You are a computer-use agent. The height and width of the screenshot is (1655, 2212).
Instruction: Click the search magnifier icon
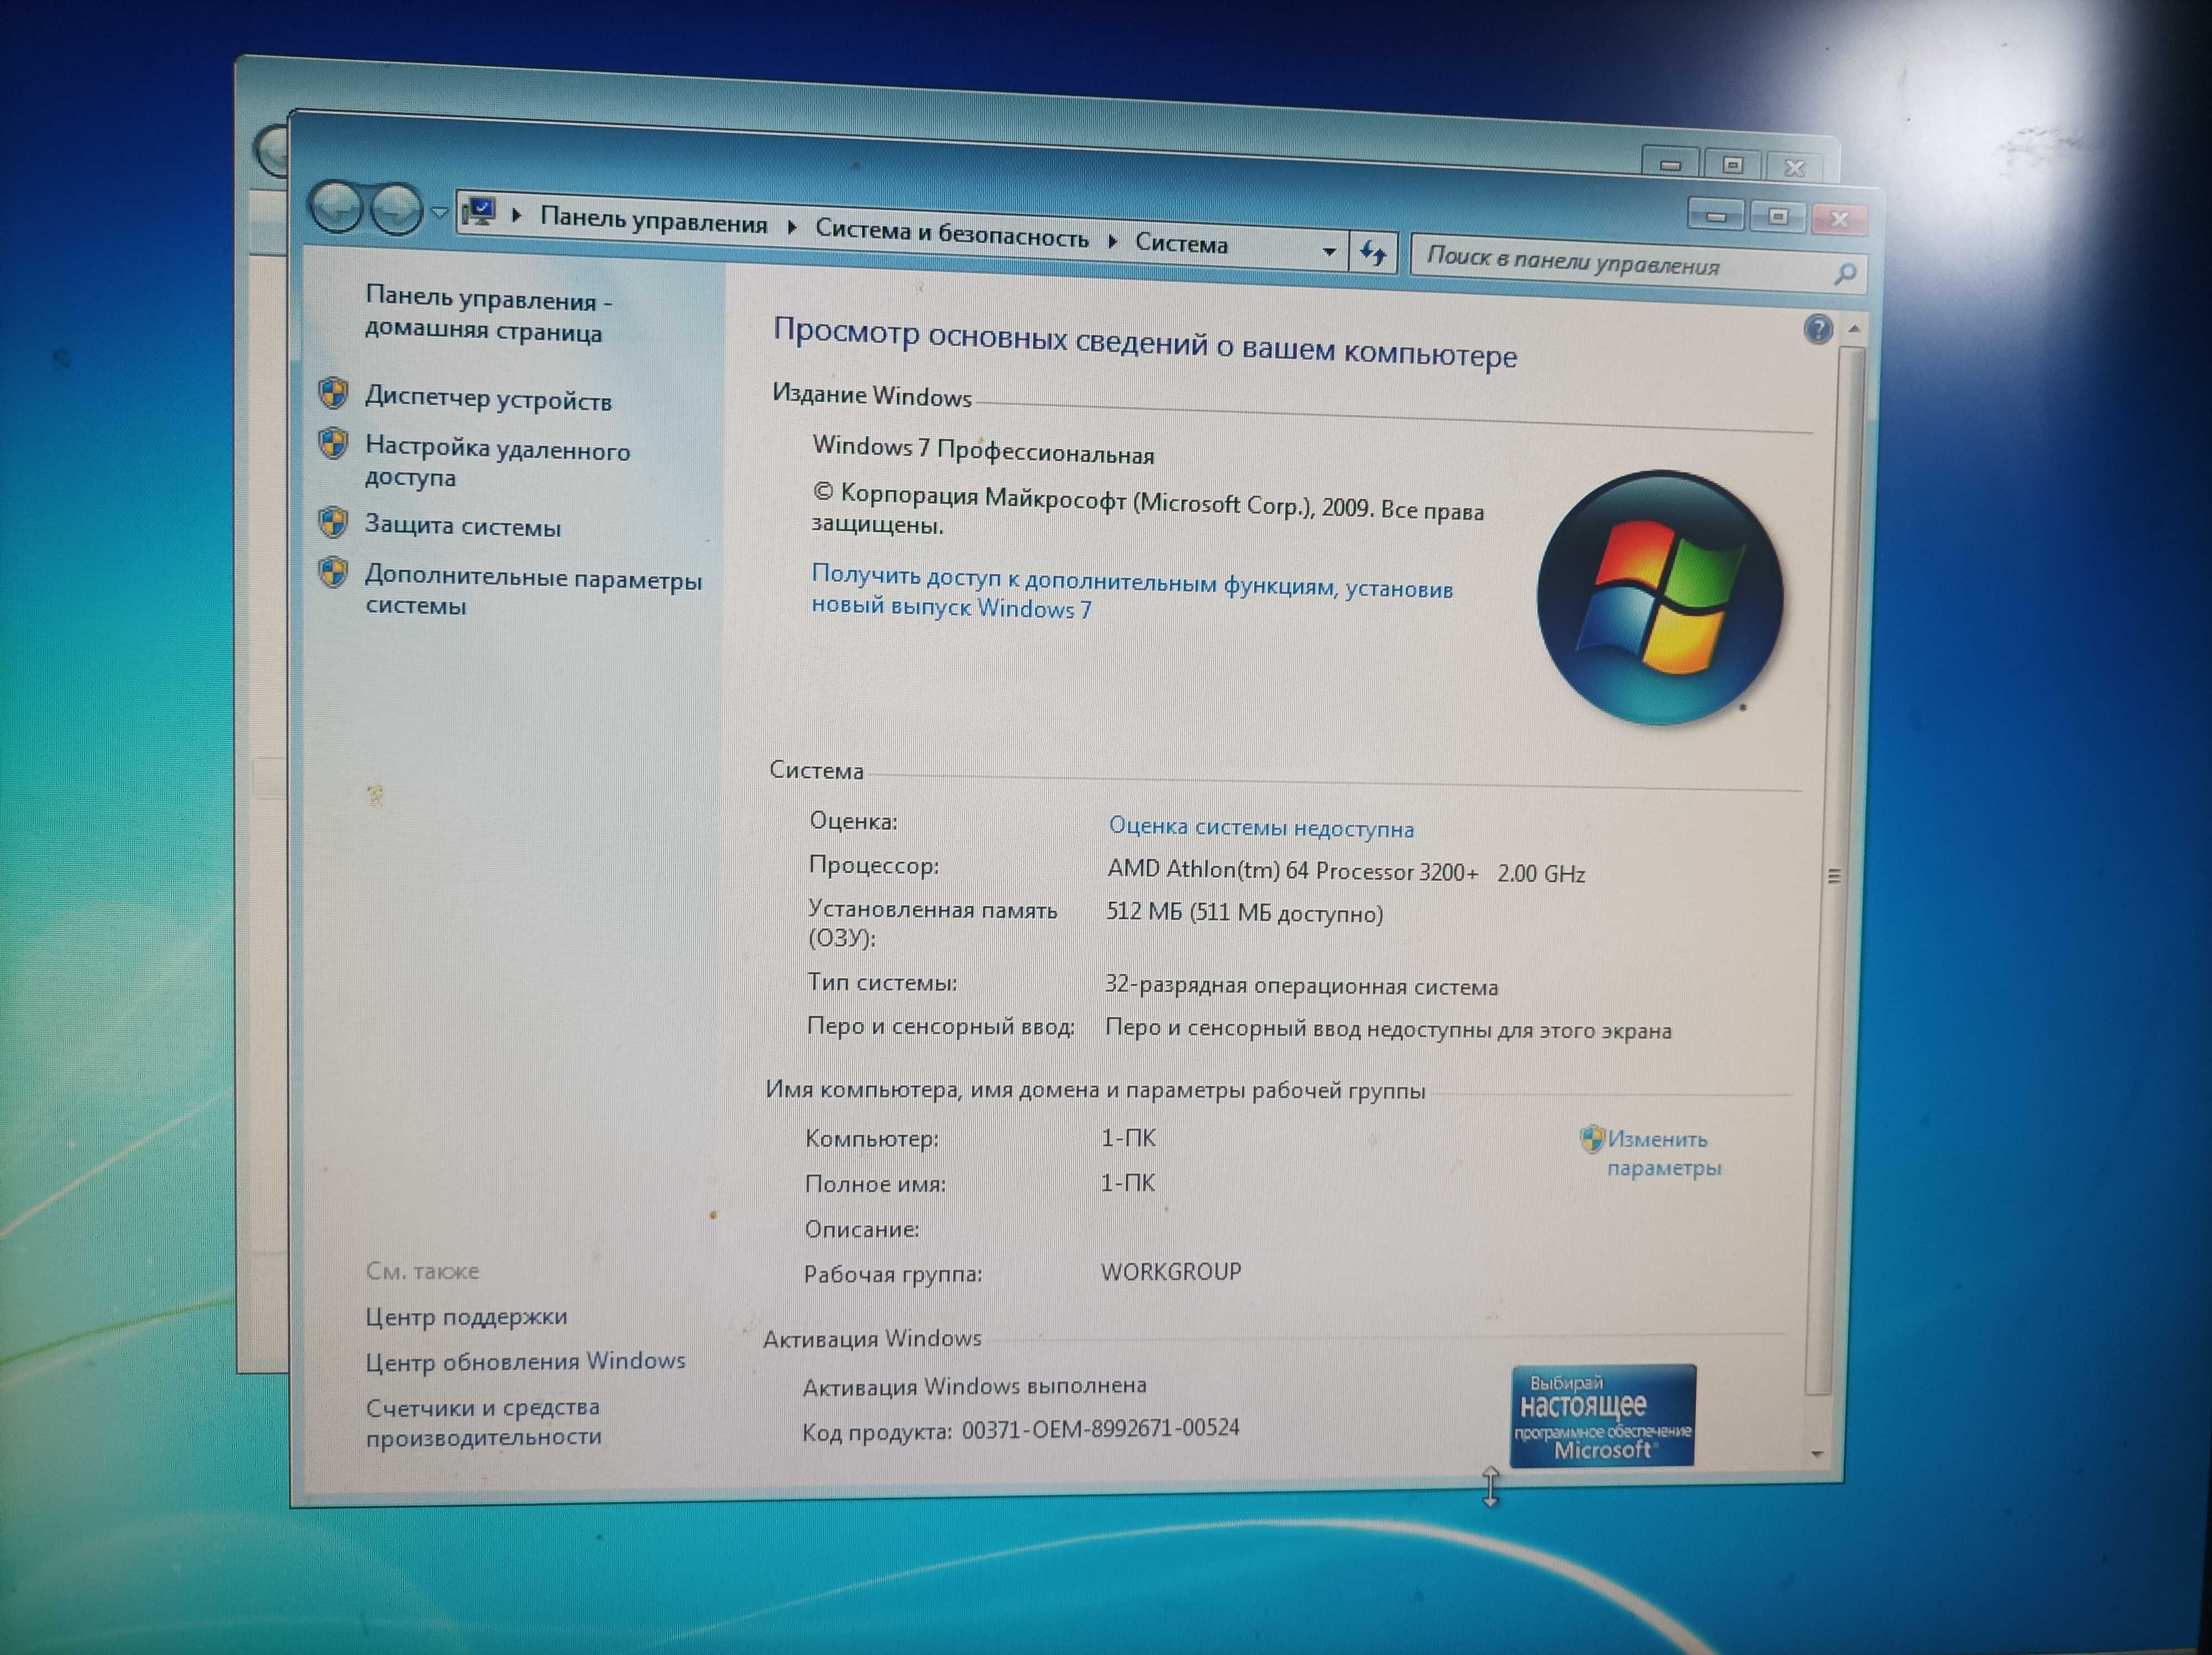pos(1845,274)
